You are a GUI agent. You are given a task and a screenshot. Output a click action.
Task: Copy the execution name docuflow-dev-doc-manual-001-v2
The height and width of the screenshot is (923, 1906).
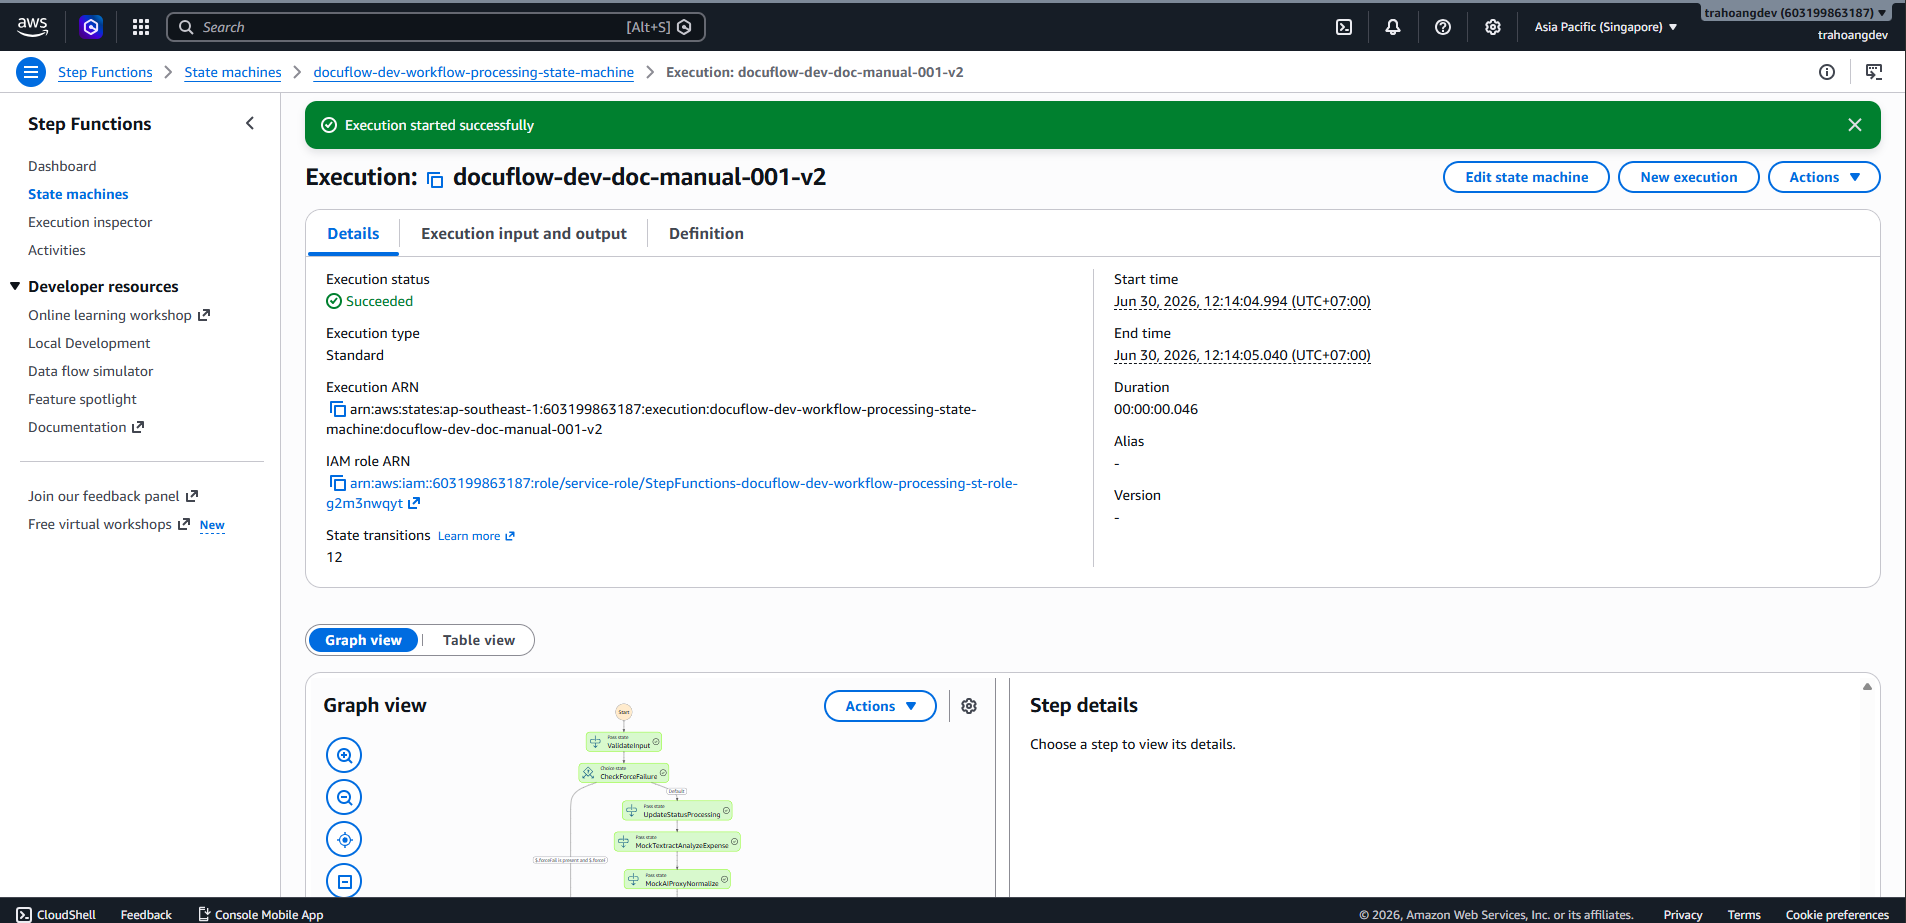pos(435,179)
